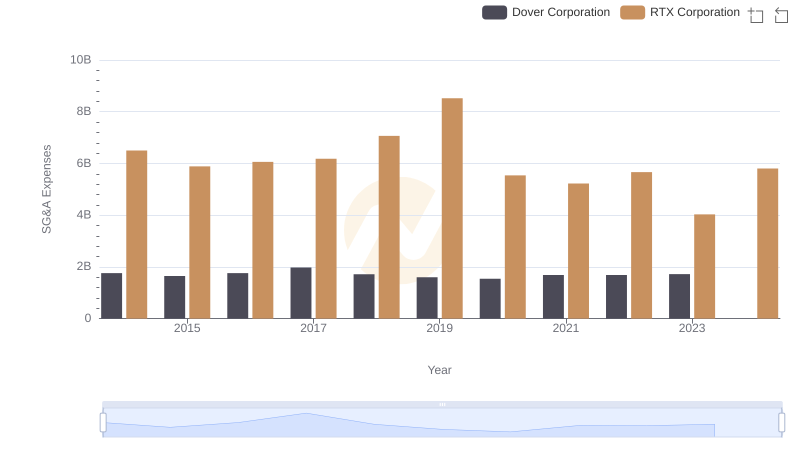Click the RTX bar for 2017
Viewport: 800px width, 461px height.
tap(326, 239)
